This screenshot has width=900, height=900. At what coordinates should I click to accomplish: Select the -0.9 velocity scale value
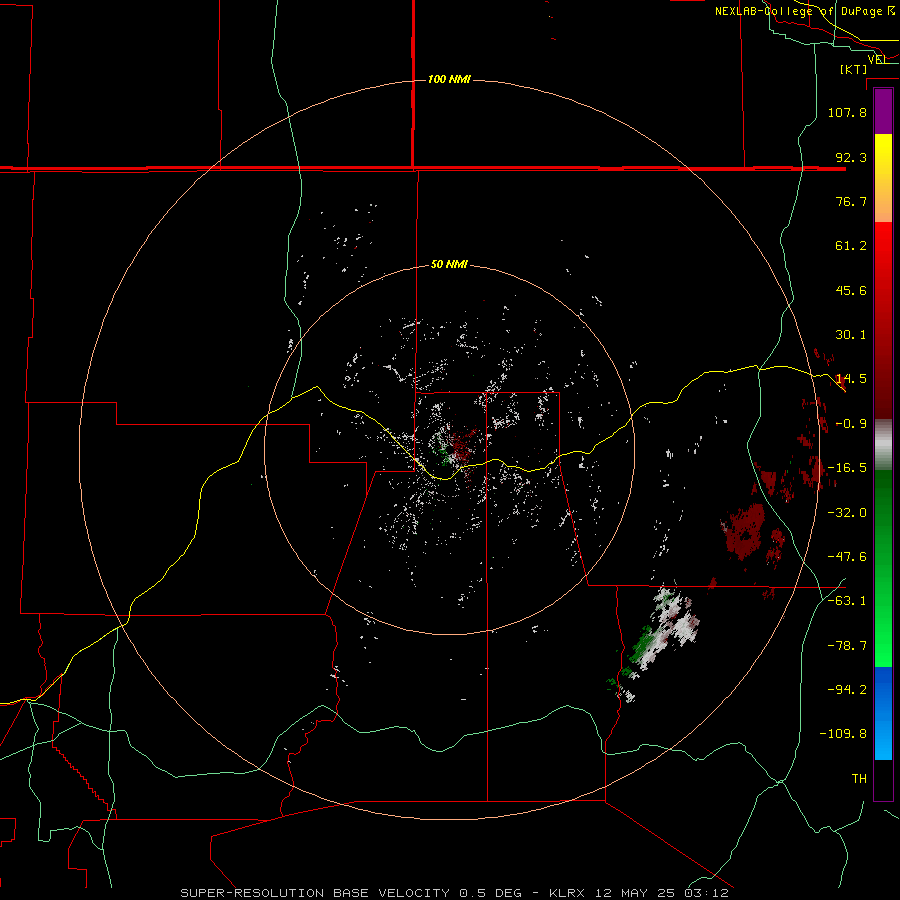pyautogui.click(x=851, y=424)
